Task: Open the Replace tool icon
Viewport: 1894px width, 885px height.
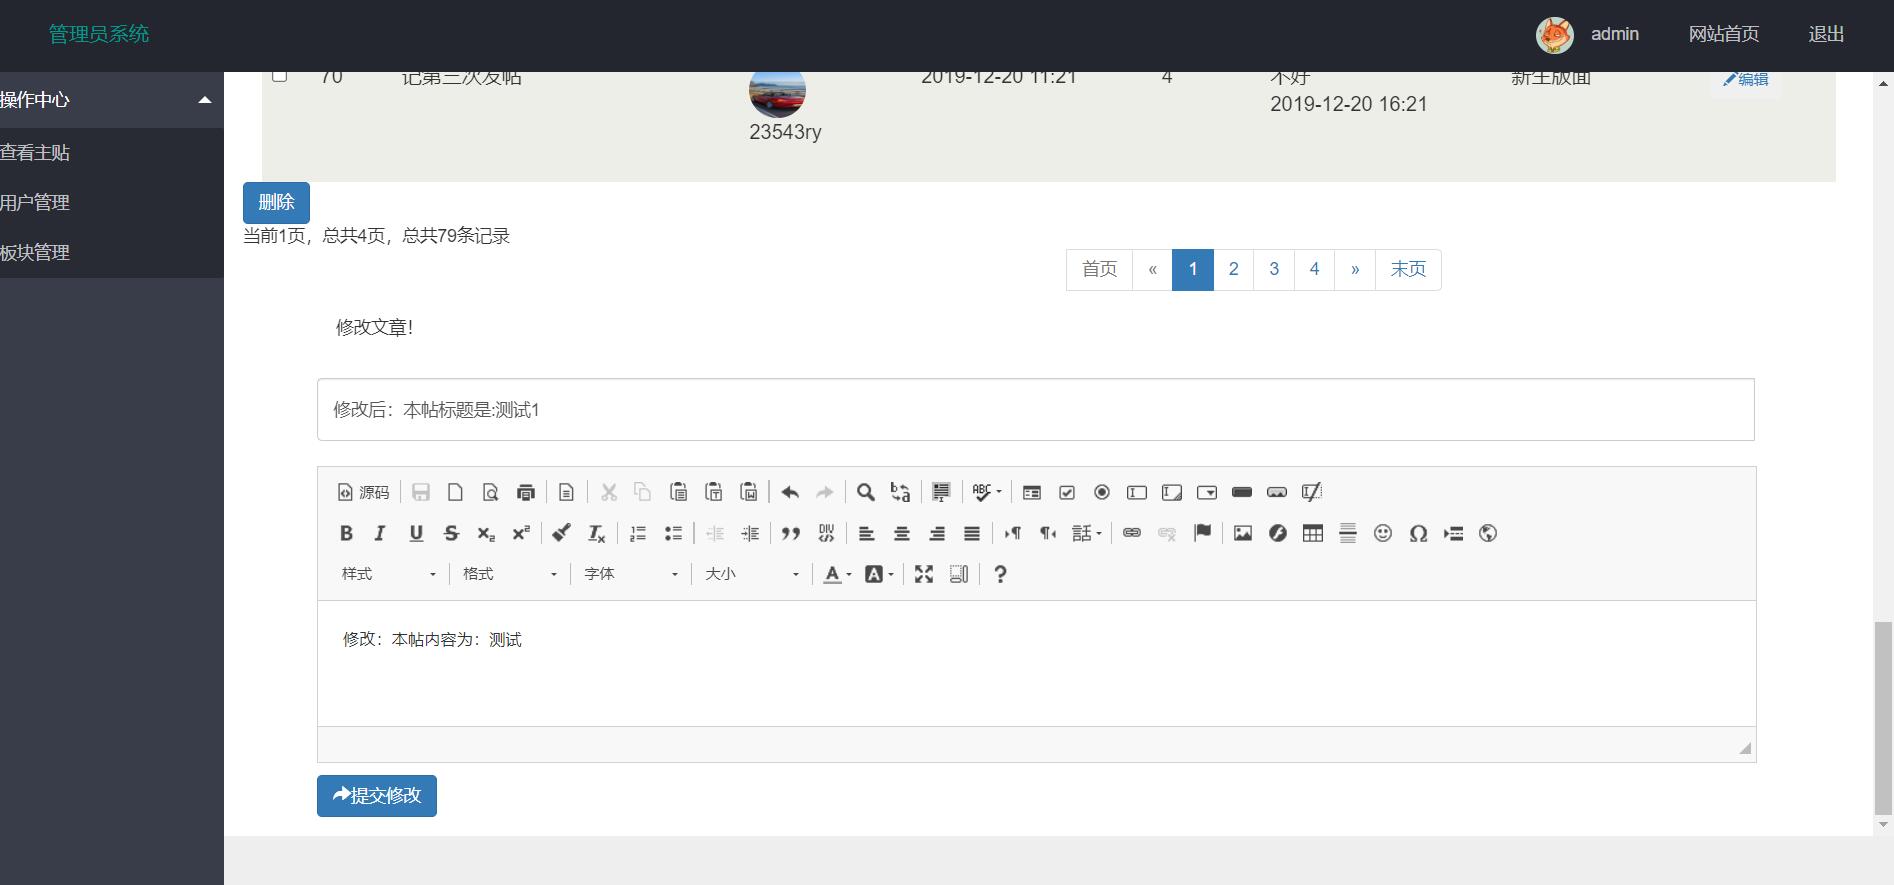Action: coord(901,492)
